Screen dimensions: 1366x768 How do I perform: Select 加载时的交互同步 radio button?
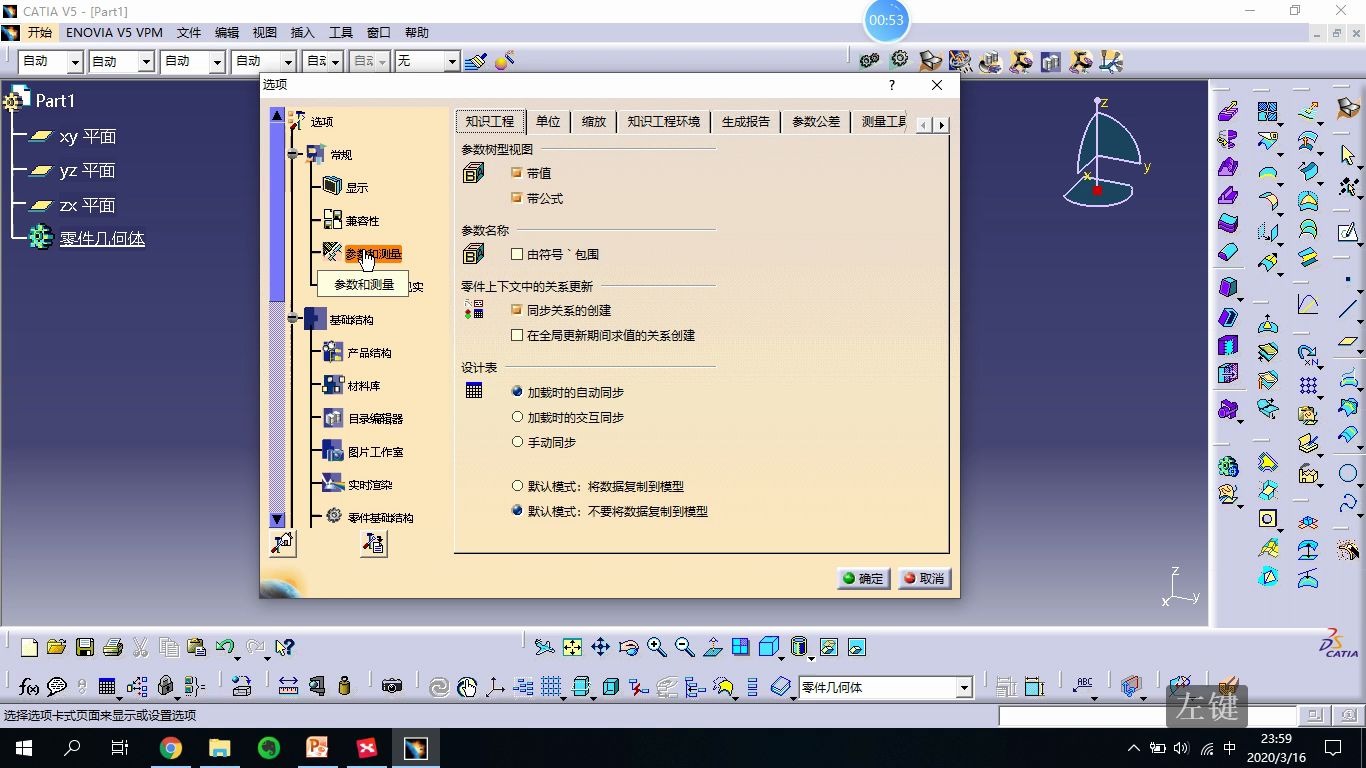coord(517,416)
